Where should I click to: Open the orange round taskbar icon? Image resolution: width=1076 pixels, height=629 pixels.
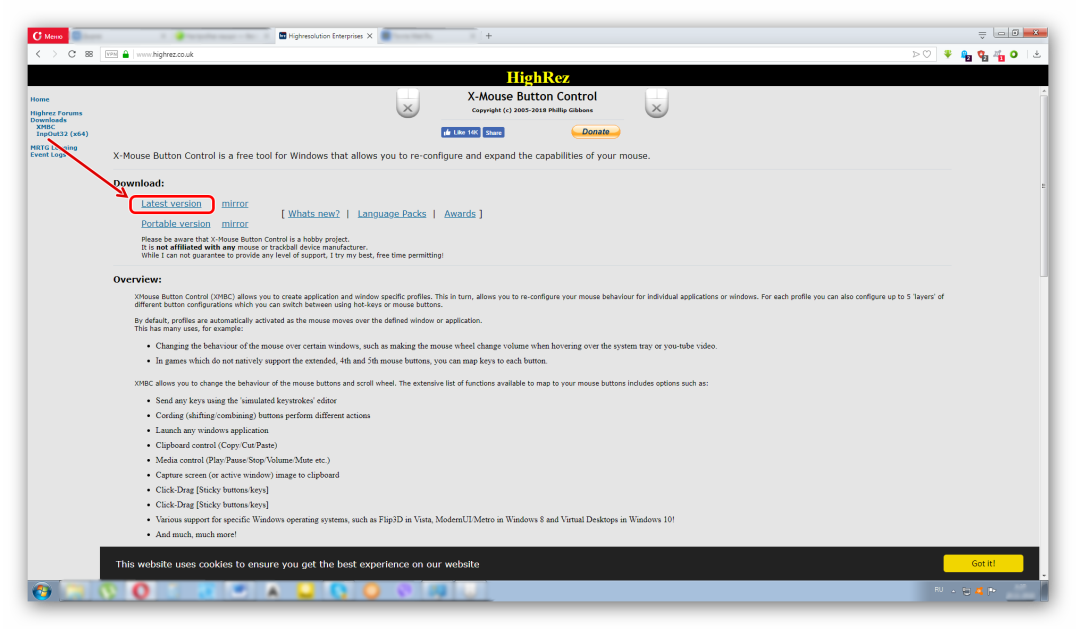coord(371,591)
